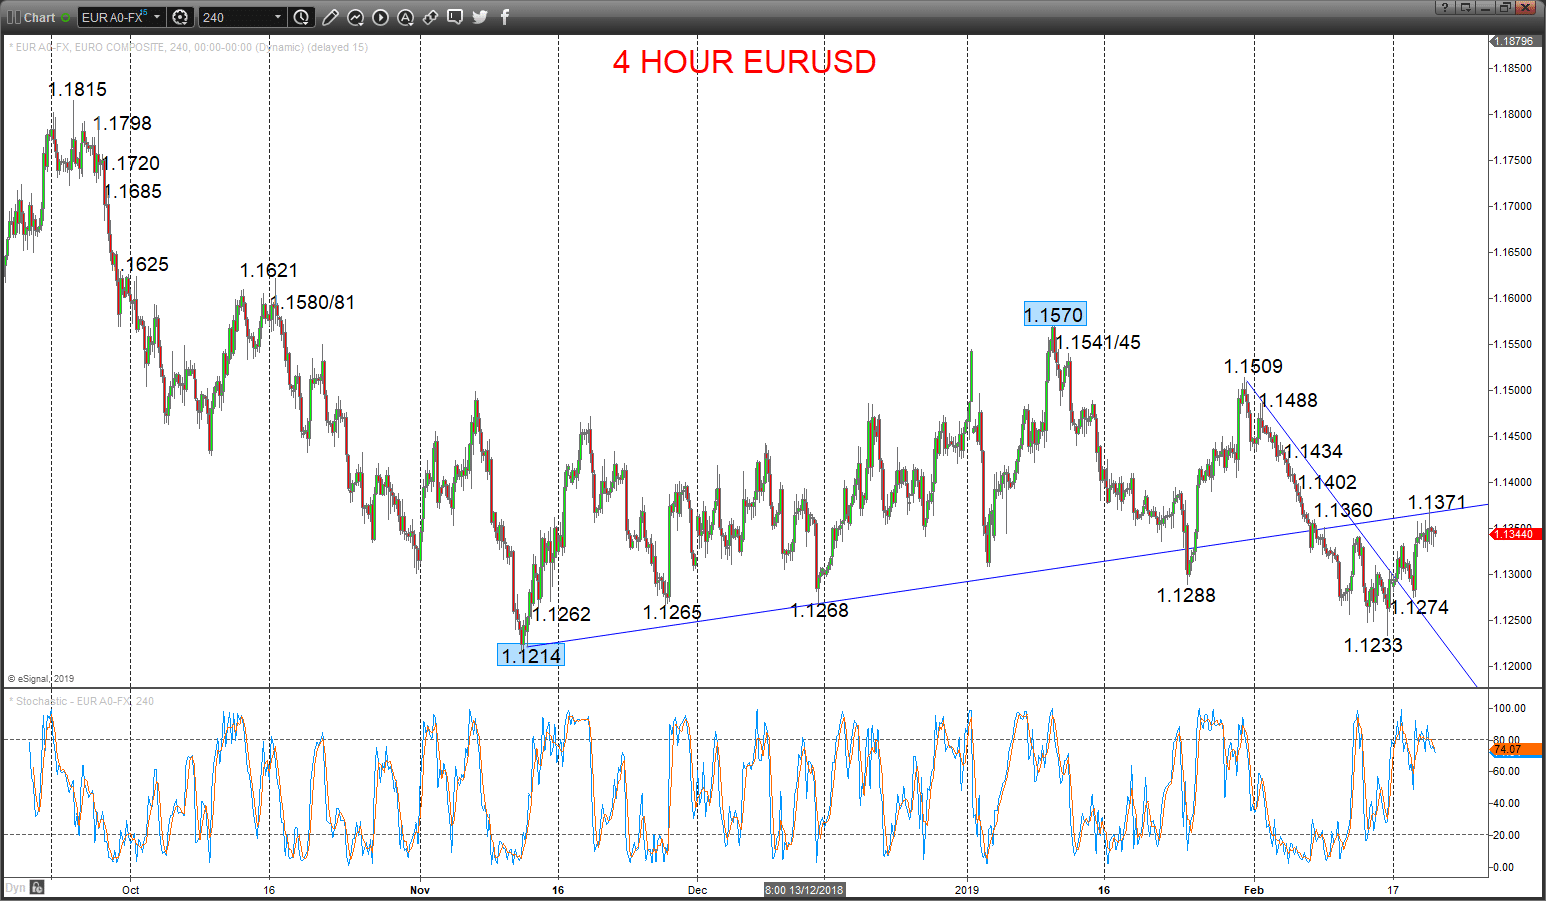Click the 1.15000 price axis level
Viewport: 1546px width, 901px height.
coord(1513,390)
